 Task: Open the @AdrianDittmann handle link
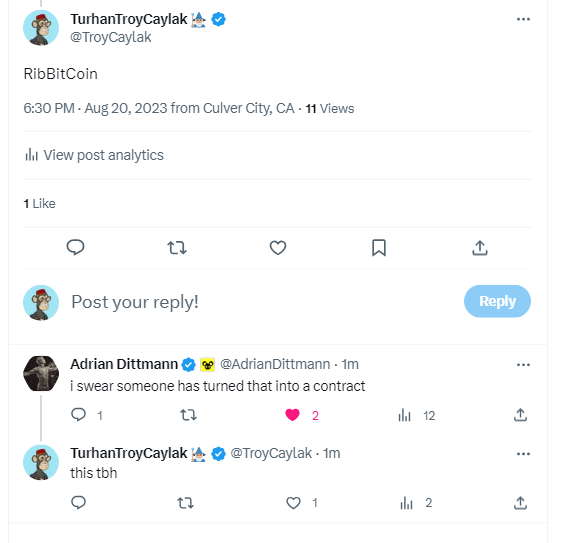(x=275, y=364)
